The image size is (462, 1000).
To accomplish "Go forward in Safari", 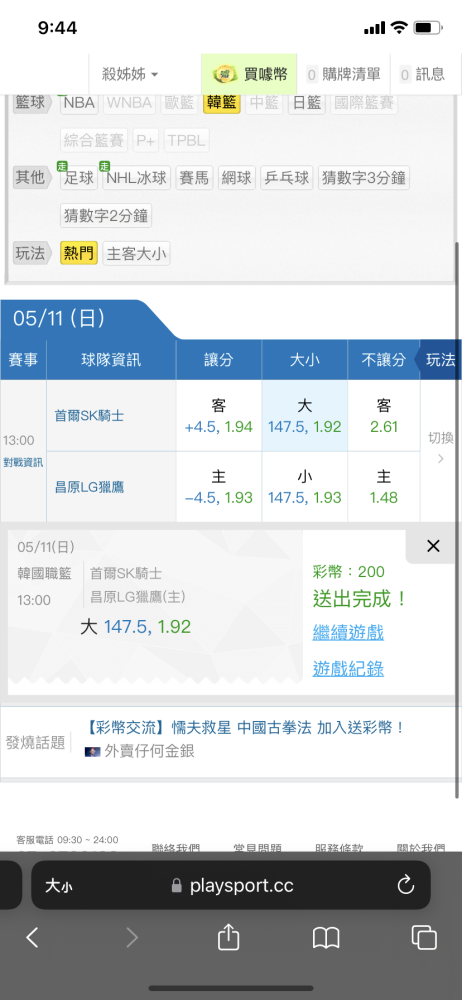I will coord(131,938).
